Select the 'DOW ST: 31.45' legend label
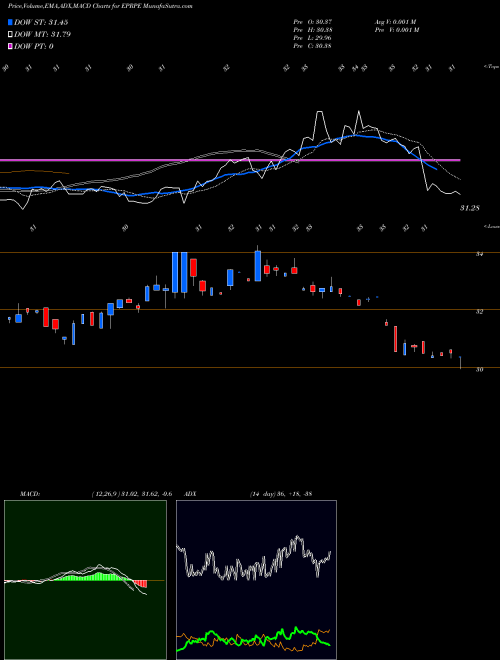 [x=41, y=22]
